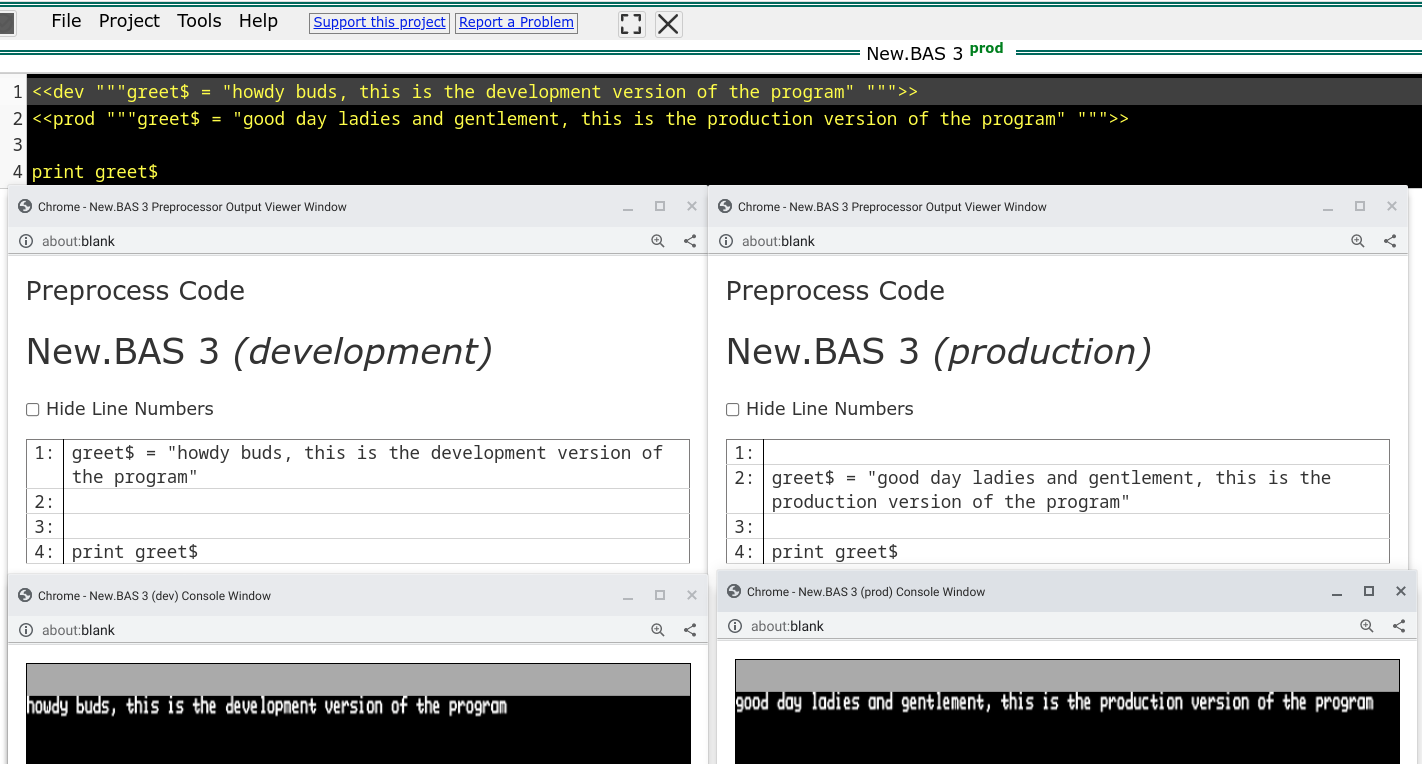Click development output line 1 greet$ code
Image resolution: width=1422 pixels, height=764 pixels.
[376, 464]
